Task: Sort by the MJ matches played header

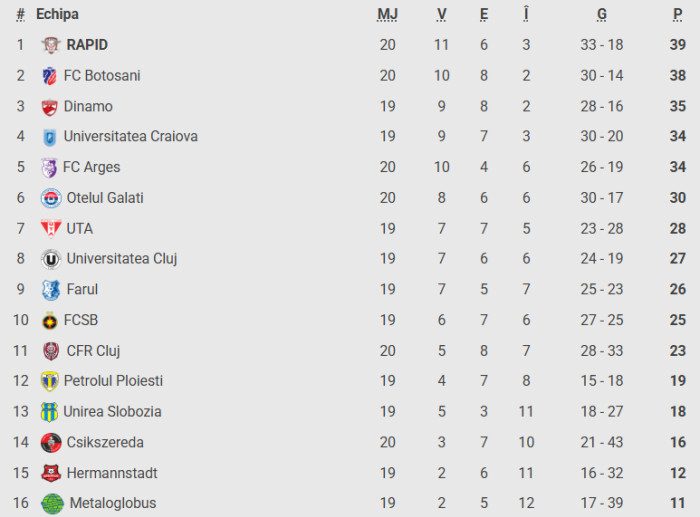Action: coord(387,14)
